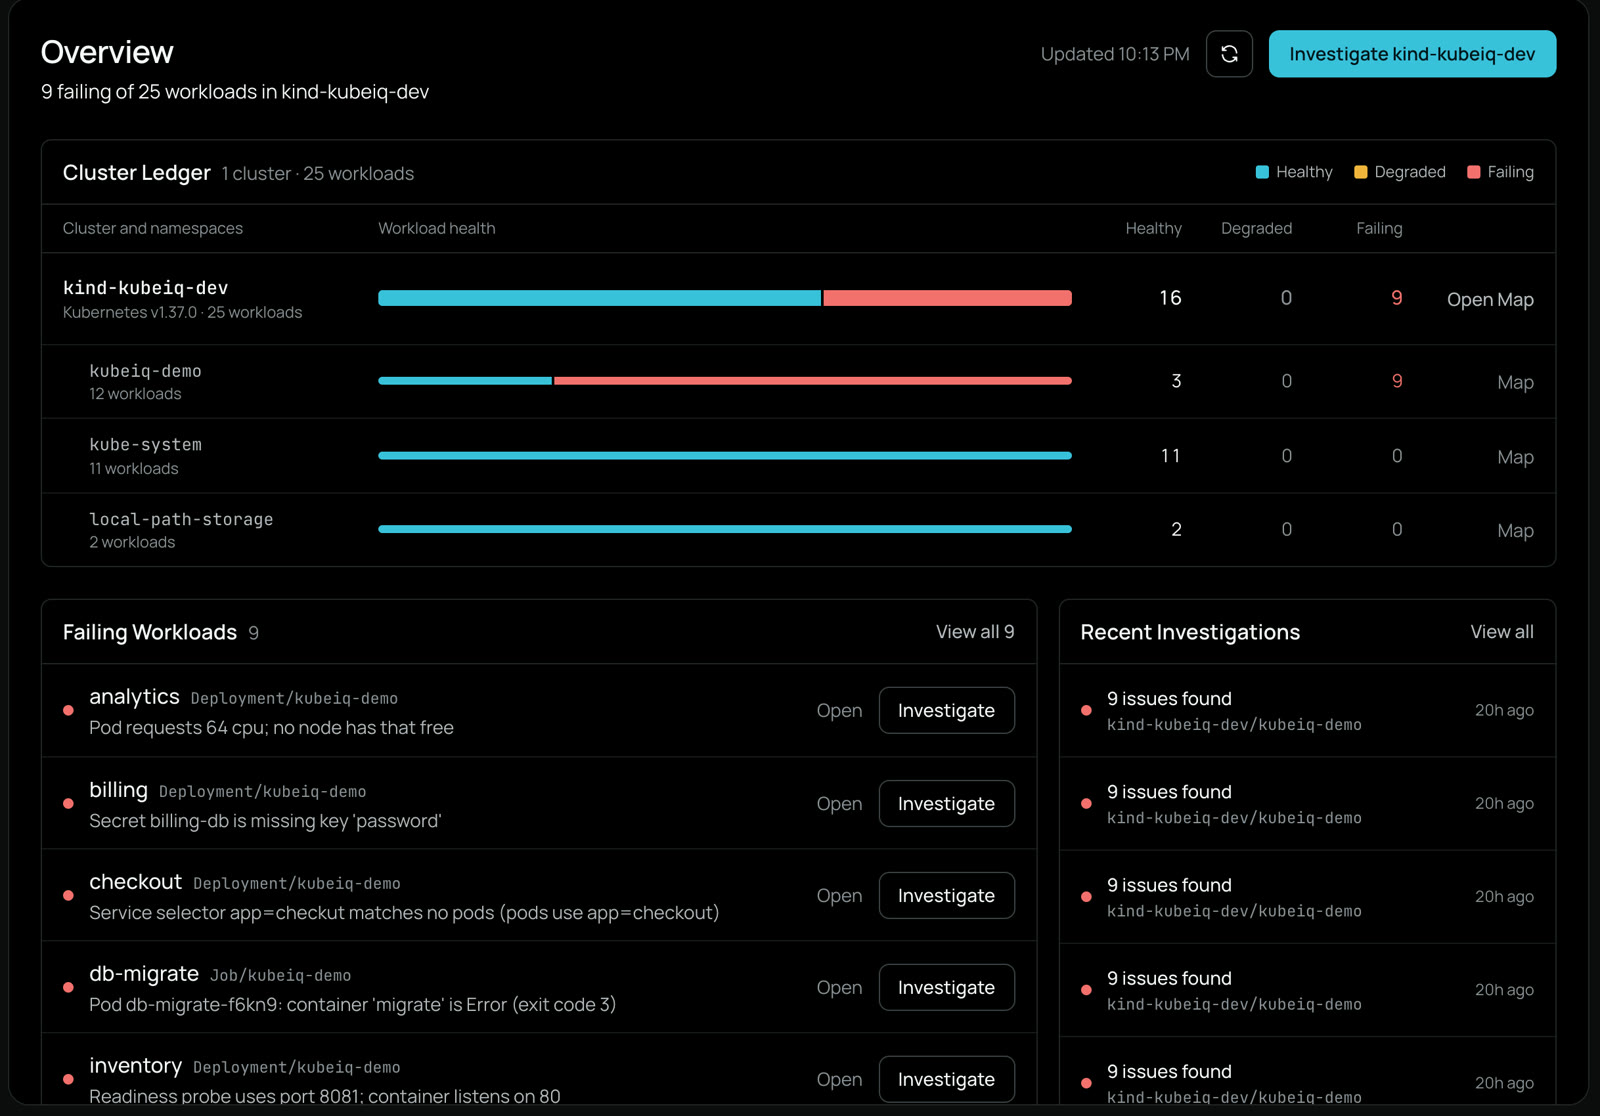Click the kind-kubeiq-dev workload health bar
1600x1116 pixels.
[x=725, y=298]
